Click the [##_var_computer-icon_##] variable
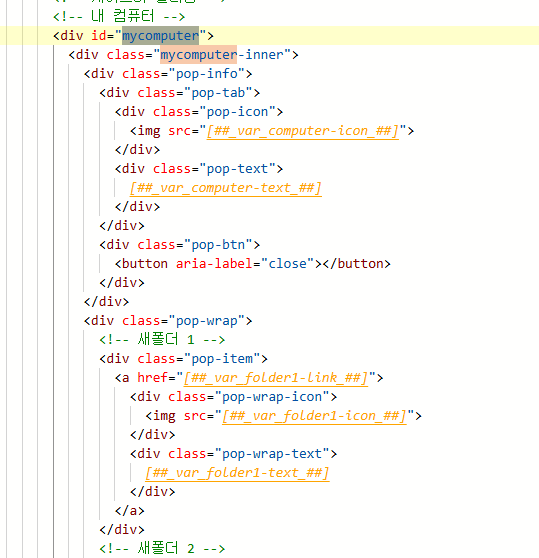Viewport: 539px width, 558px height. point(303,131)
